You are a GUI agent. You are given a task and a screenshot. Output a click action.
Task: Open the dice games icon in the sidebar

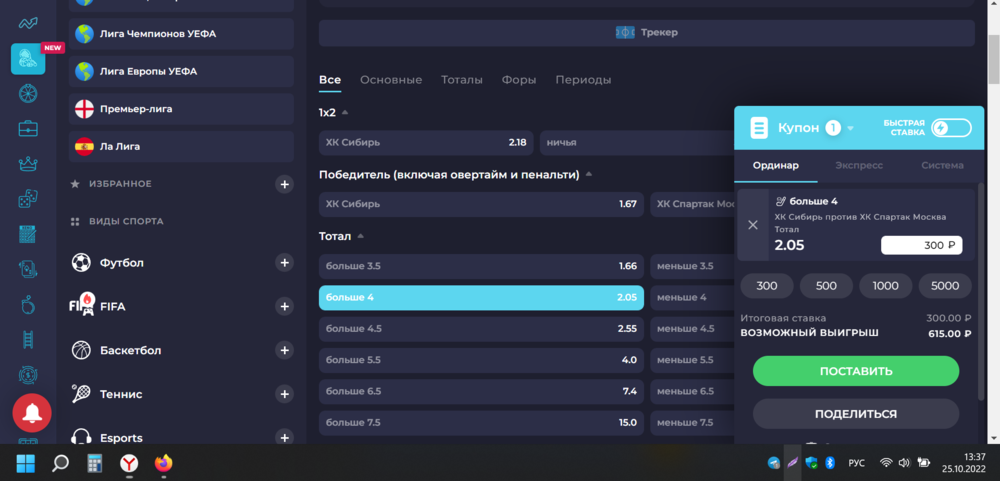(x=28, y=199)
